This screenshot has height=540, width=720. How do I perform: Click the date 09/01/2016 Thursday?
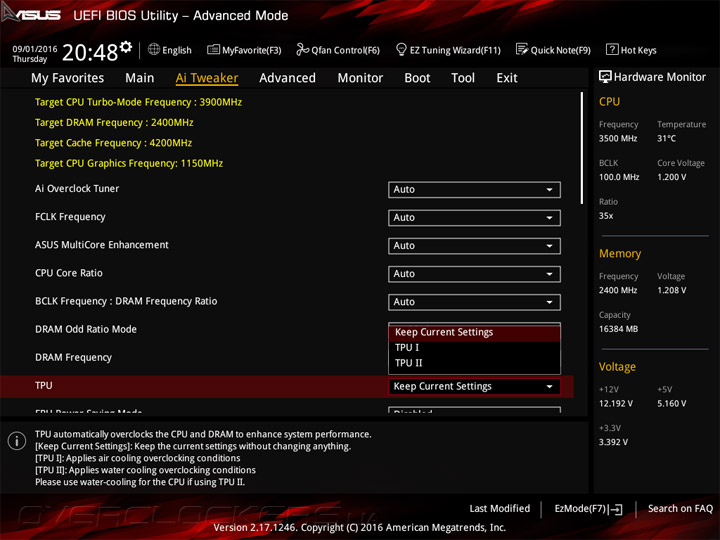(x=34, y=54)
